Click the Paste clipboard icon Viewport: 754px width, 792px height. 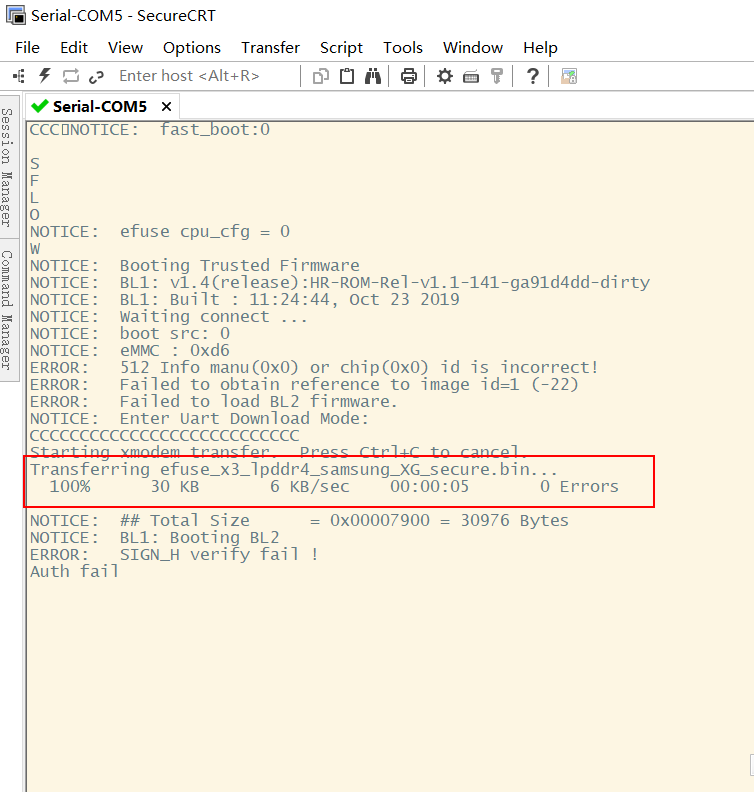pyautogui.click(x=347, y=76)
